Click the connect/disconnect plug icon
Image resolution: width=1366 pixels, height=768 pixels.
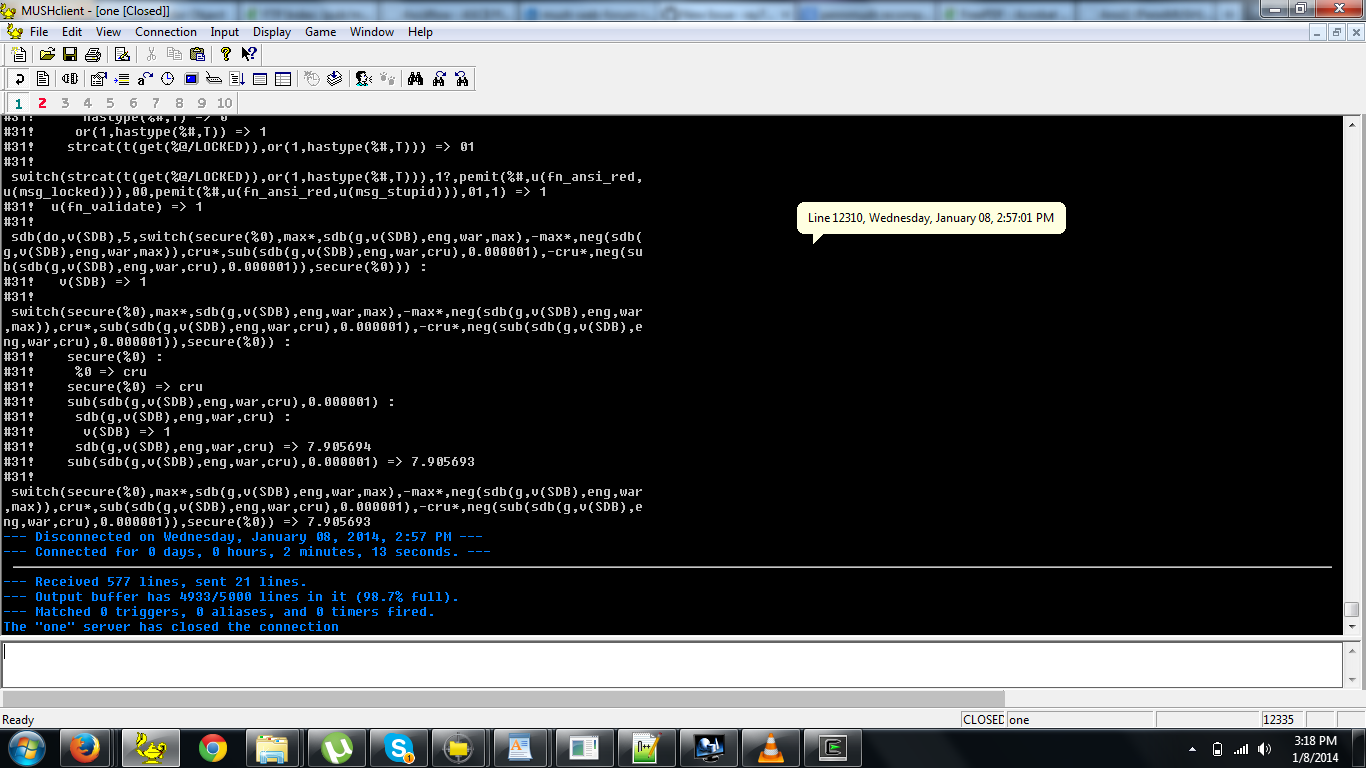click(x=70, y=79)
